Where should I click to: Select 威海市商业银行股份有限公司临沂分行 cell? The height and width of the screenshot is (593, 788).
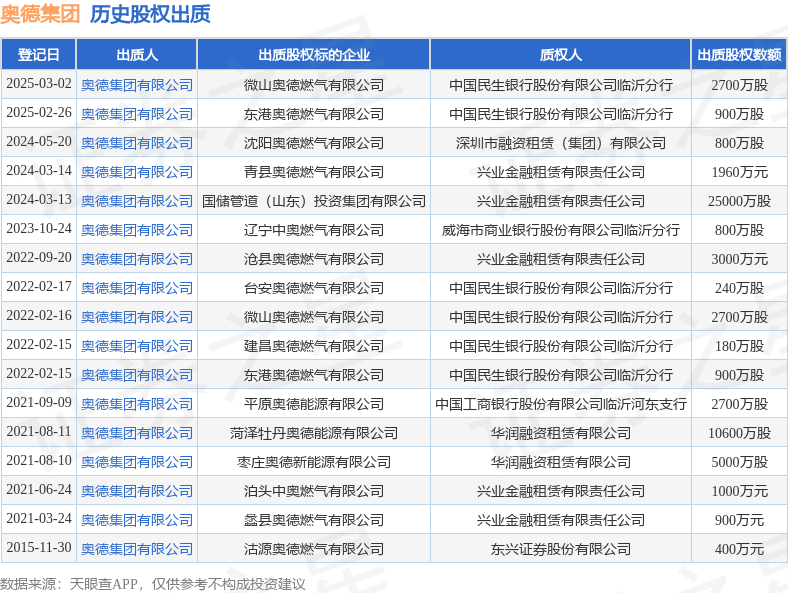click(x=561, y=230)
